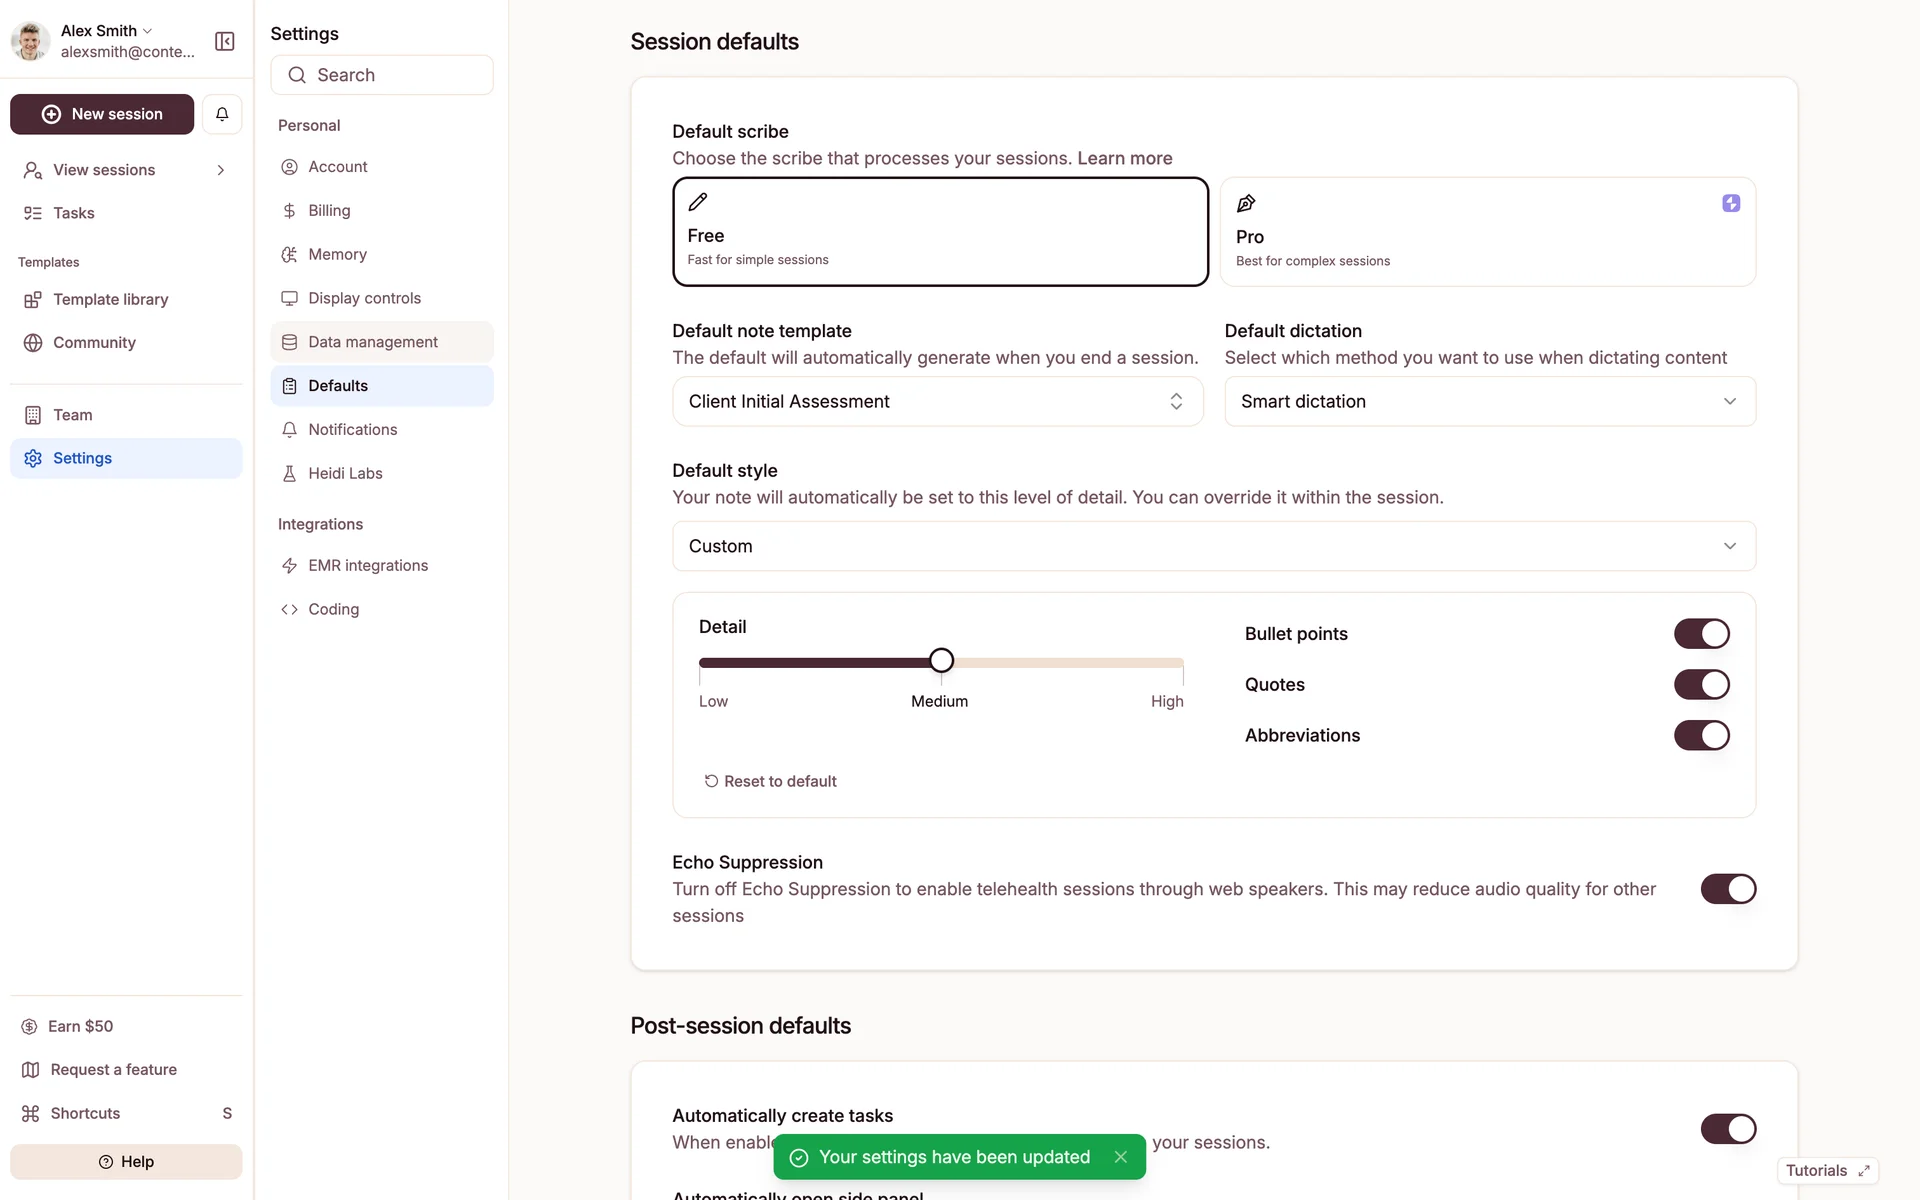Open the Heidi Labs settings

(345, 473)
